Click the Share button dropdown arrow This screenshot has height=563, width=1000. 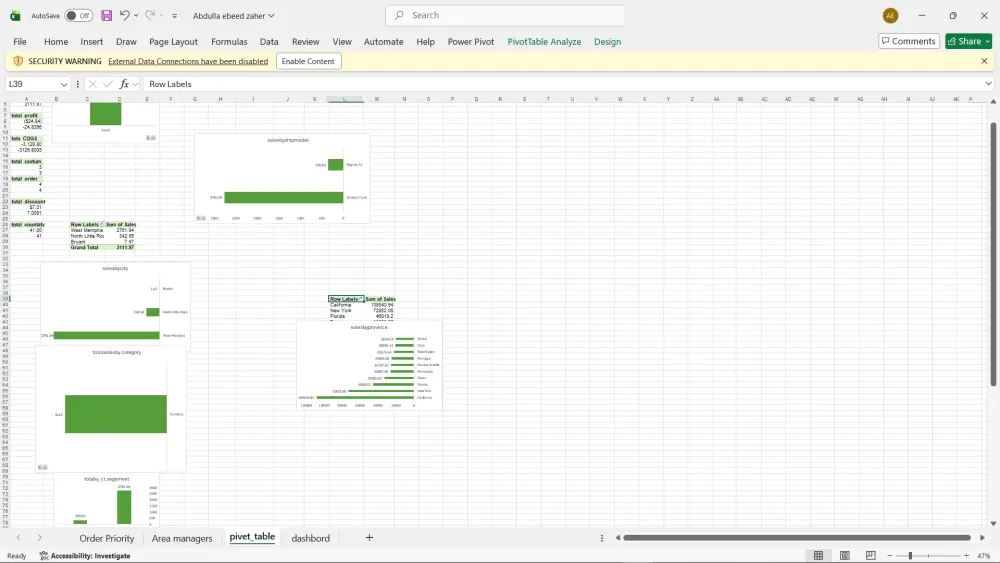coord(988,41)
